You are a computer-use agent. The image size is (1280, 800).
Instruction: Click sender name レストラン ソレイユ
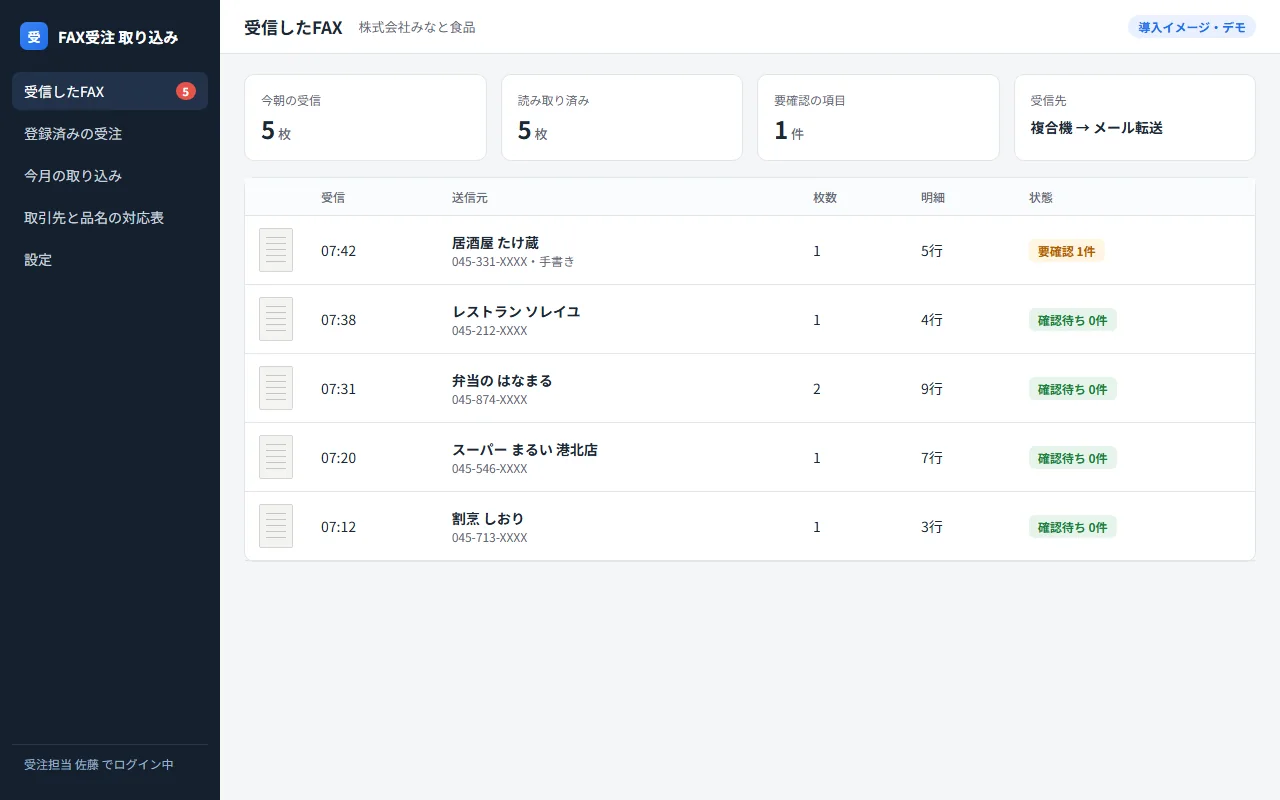[x=516, y=312]
